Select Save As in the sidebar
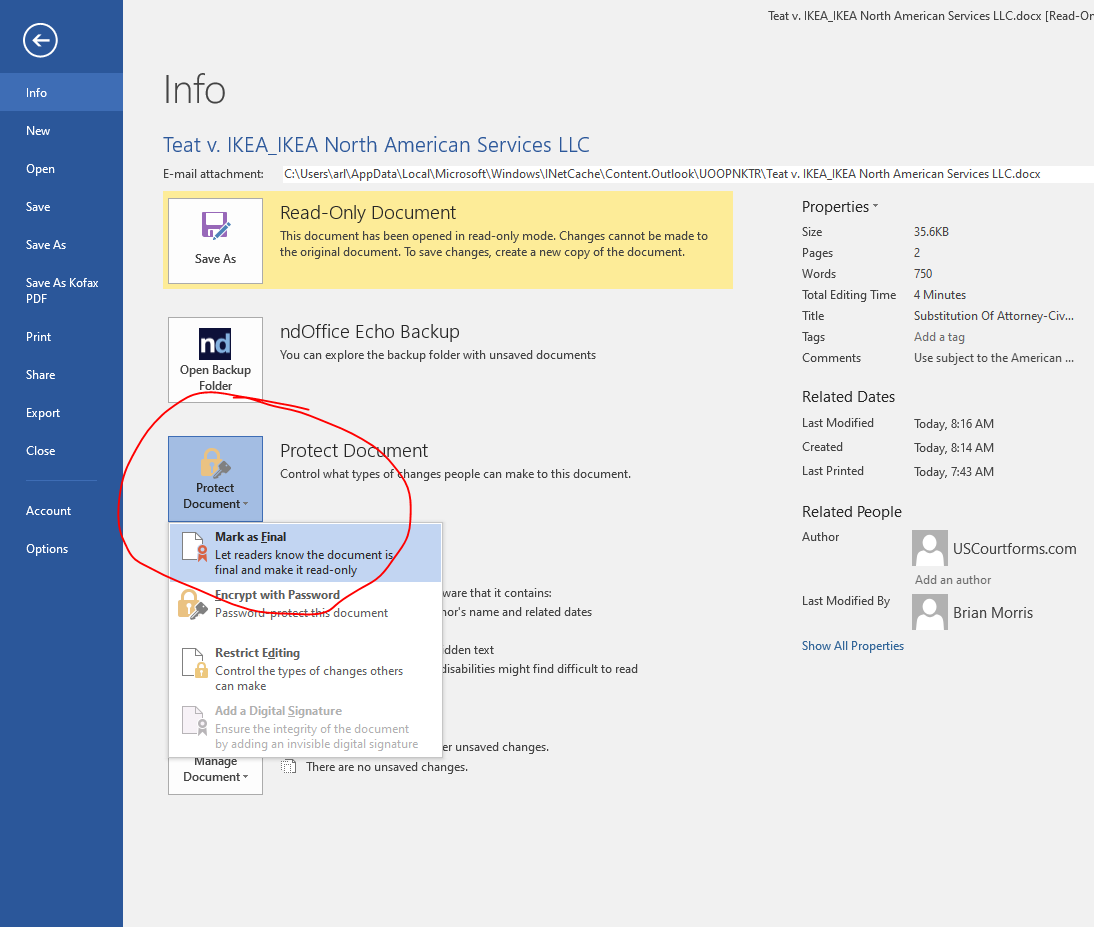This screenshot has height=927, width=1094. coord(61,245)
